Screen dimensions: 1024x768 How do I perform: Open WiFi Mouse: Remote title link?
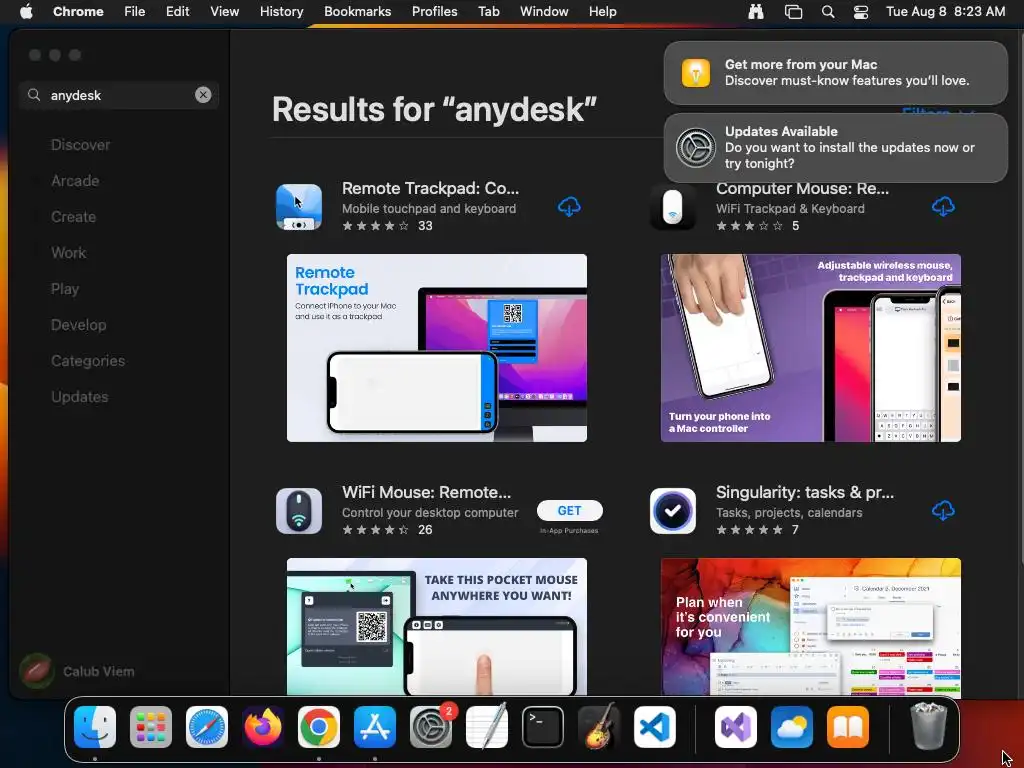[x=426, y=492]
